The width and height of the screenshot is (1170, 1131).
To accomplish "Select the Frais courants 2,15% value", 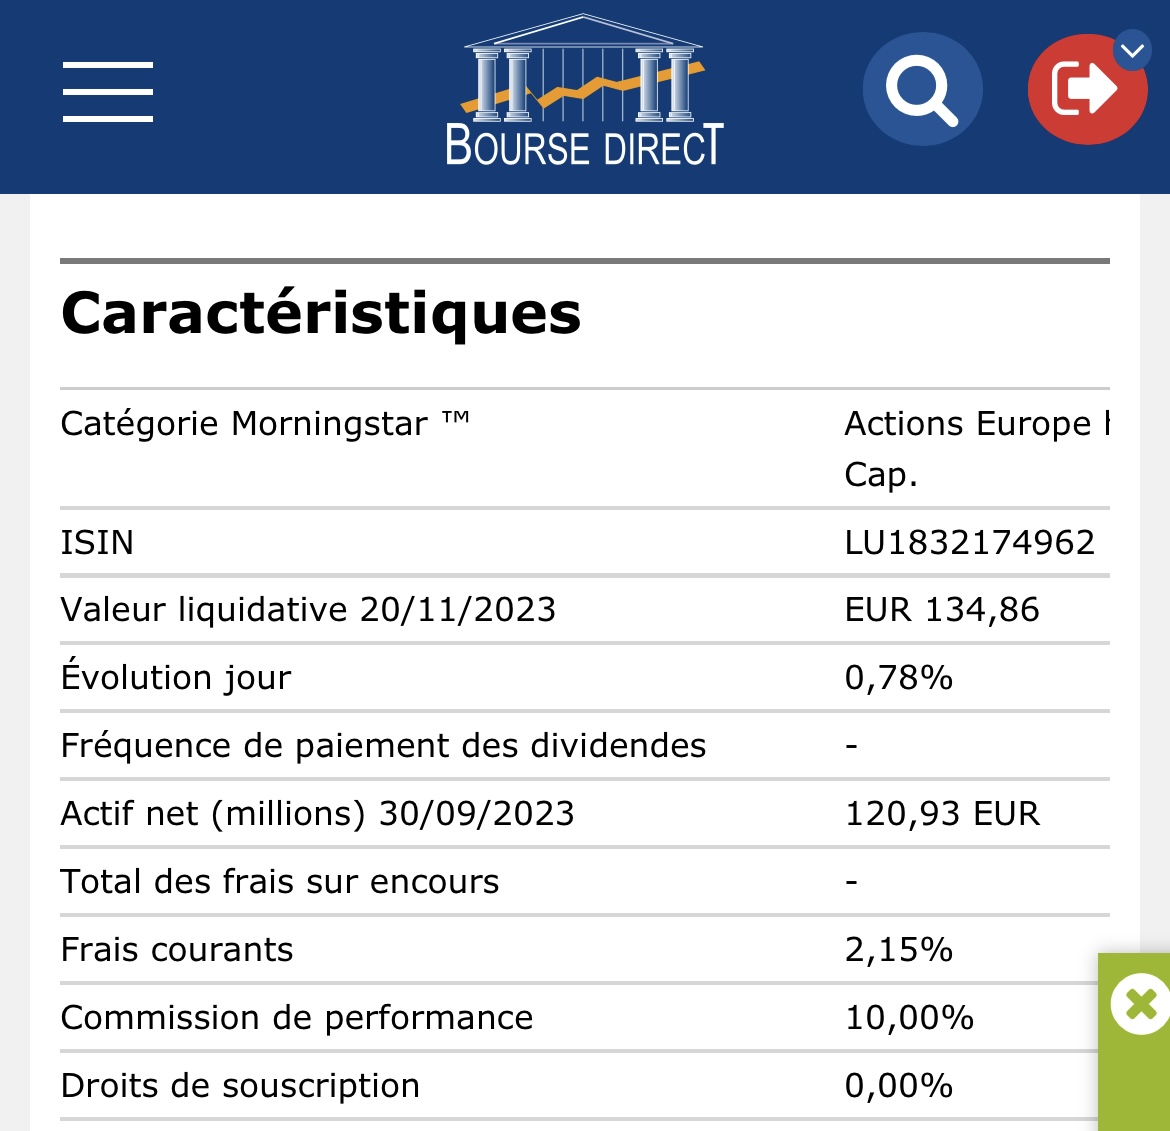I will 898,950.
